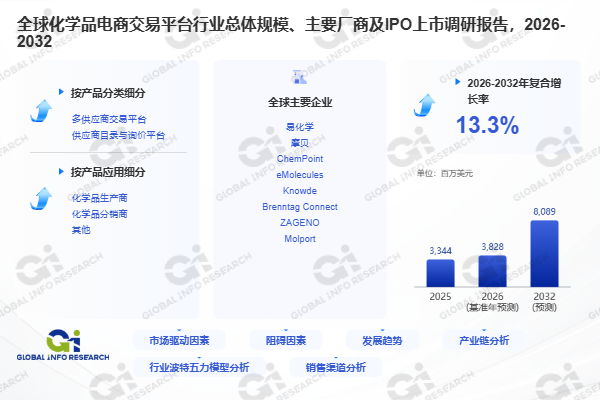Click the 8,089 value label

click(545, 212)
